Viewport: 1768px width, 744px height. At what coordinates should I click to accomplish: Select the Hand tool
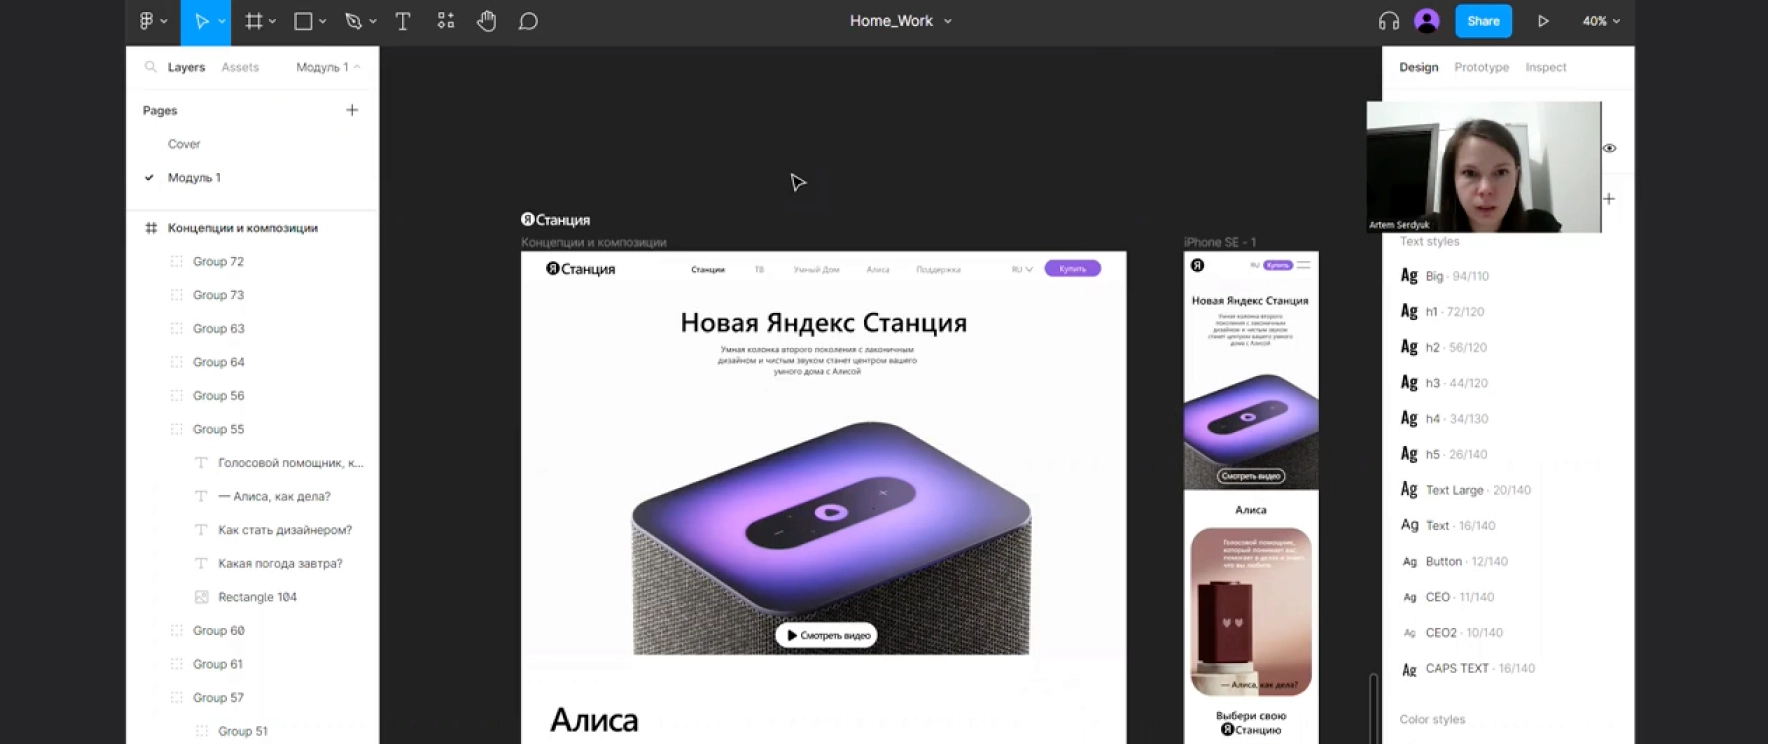click(487, 21)
